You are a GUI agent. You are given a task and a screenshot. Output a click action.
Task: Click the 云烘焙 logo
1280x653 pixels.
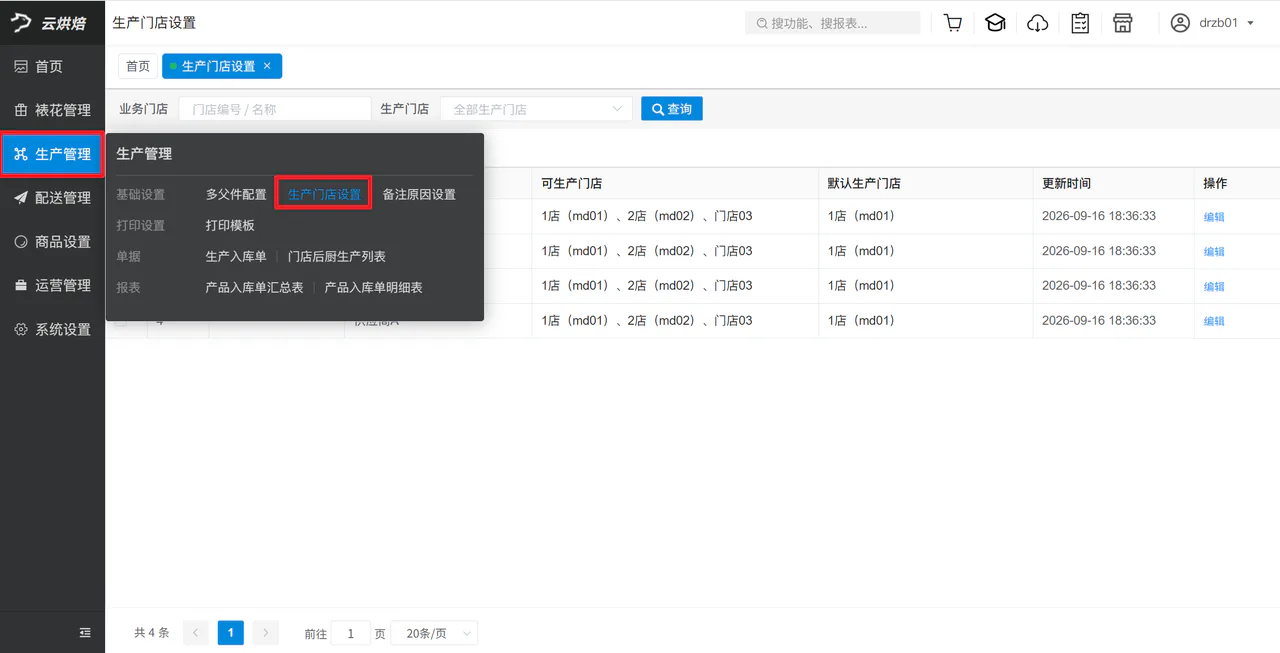tap(50, 23)
